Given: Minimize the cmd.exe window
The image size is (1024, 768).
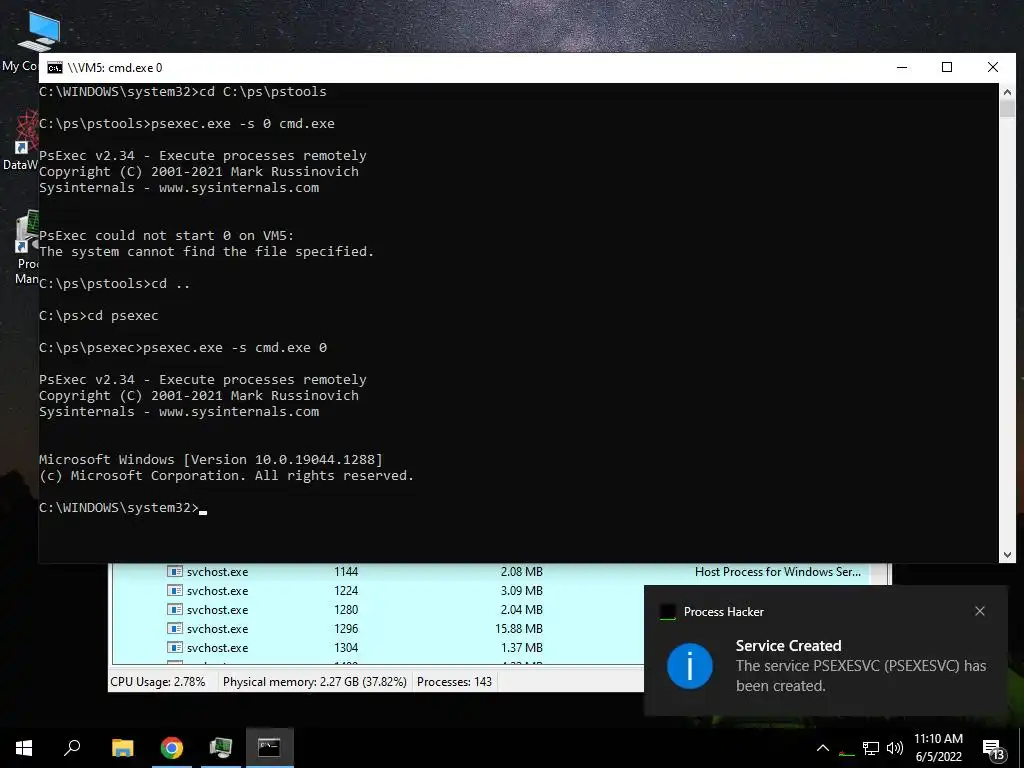Looking at the screenshot, I should coord(902,67).
